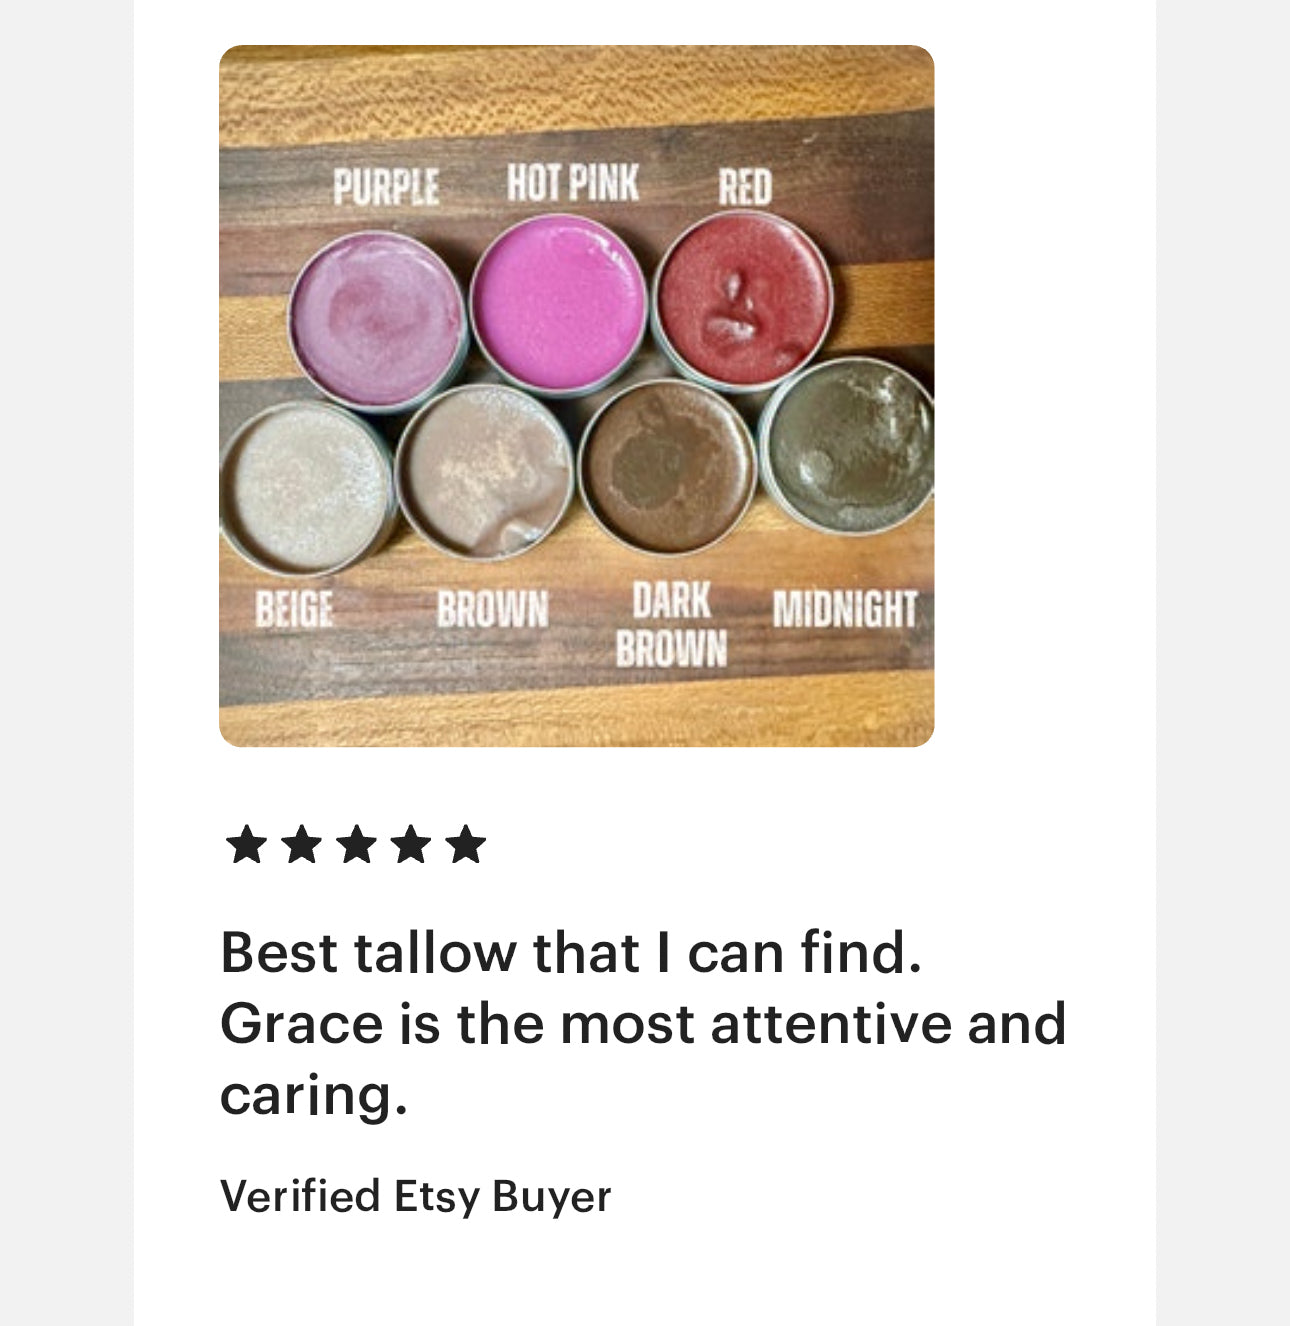This screenshot has height=1326, width=1290.
Task: Click the brown balm tin
Action: 485,470
